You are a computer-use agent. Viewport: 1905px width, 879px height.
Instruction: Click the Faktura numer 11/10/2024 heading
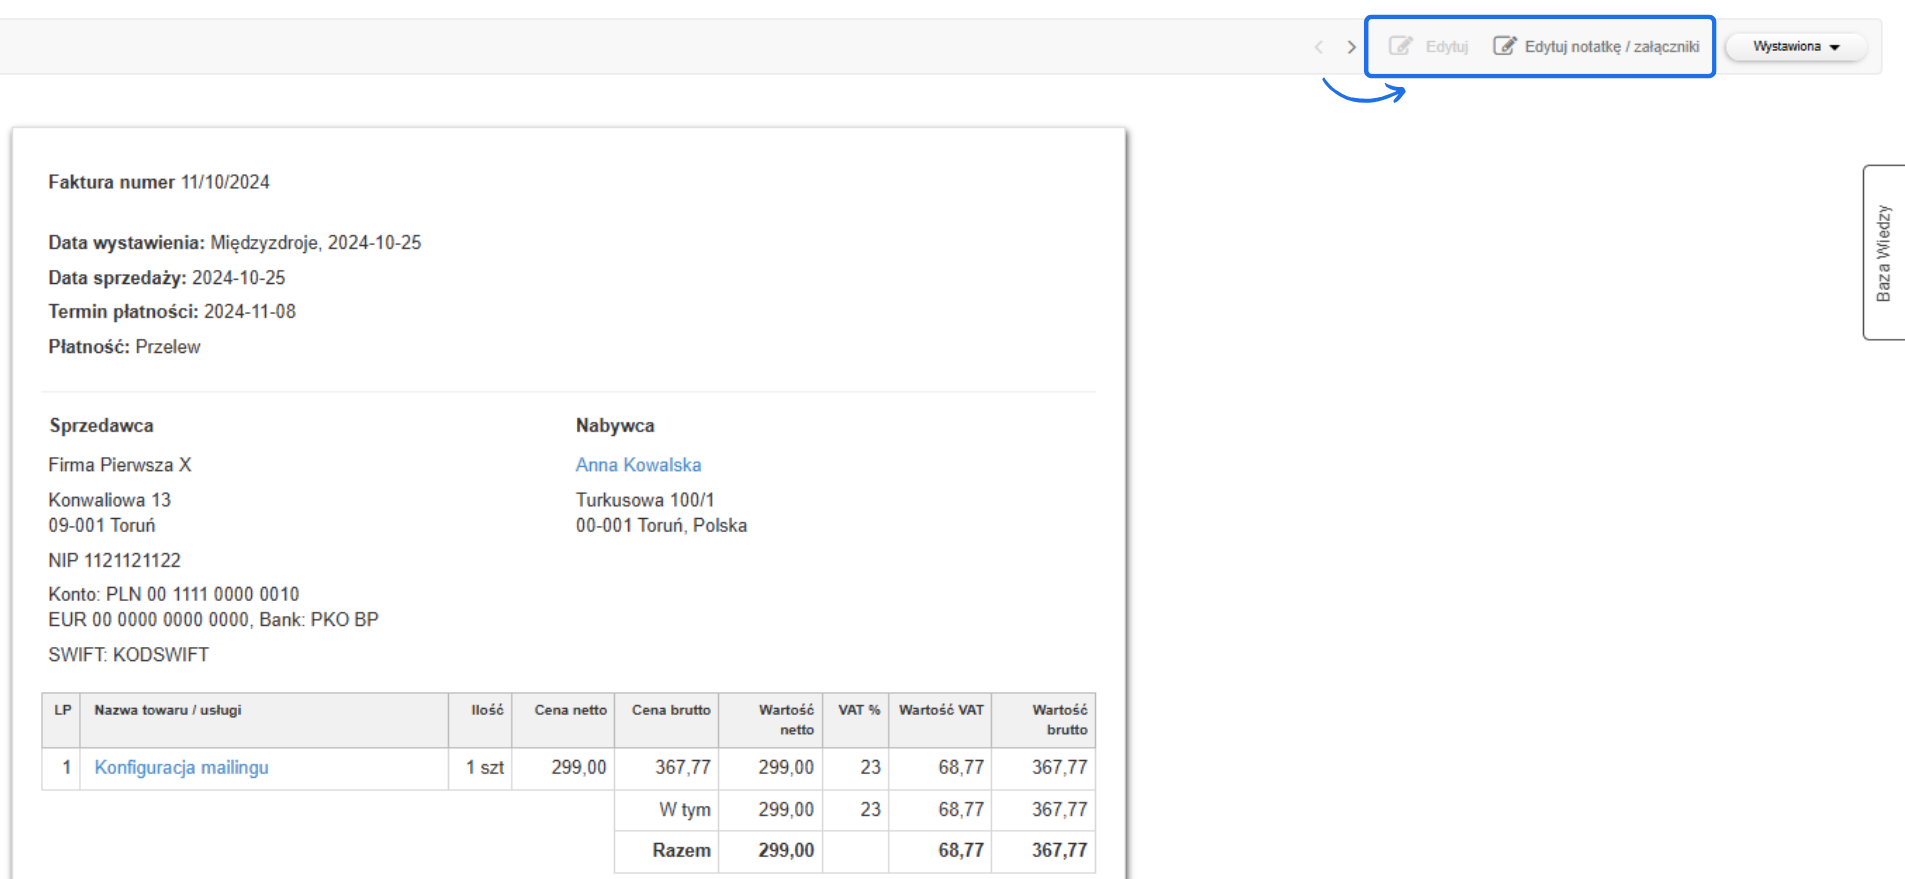click(159, 182)
